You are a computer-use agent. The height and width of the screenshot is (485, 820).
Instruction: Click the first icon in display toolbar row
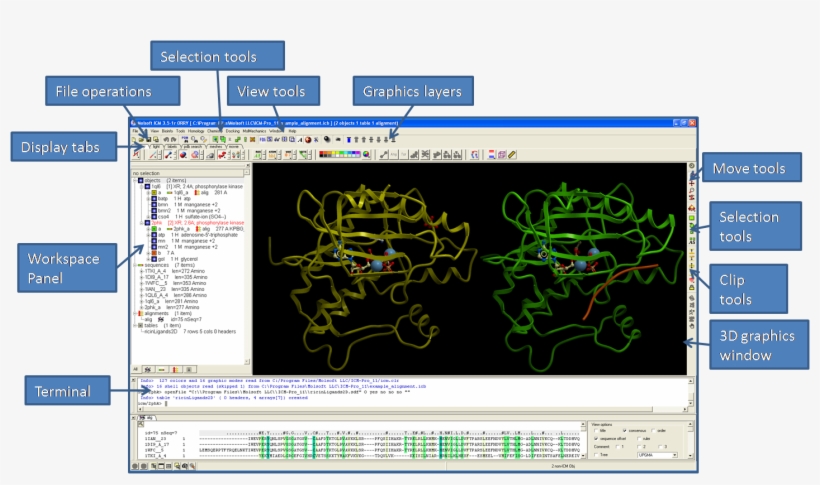pyautogui.click(x=136, y=155)
